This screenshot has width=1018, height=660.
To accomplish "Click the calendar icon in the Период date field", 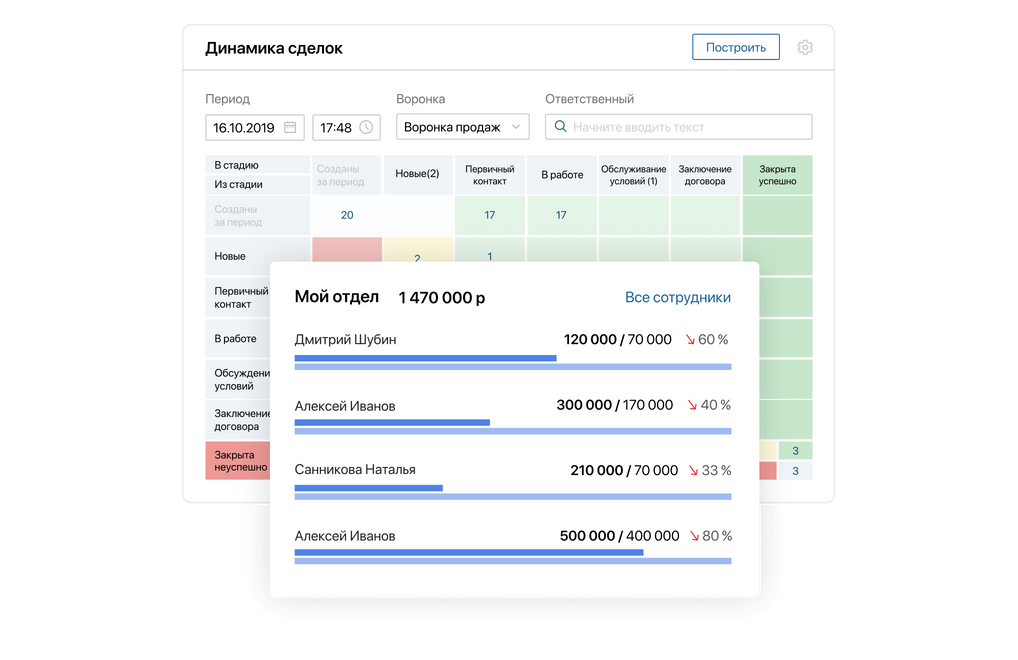I will [x=288, y=126].
